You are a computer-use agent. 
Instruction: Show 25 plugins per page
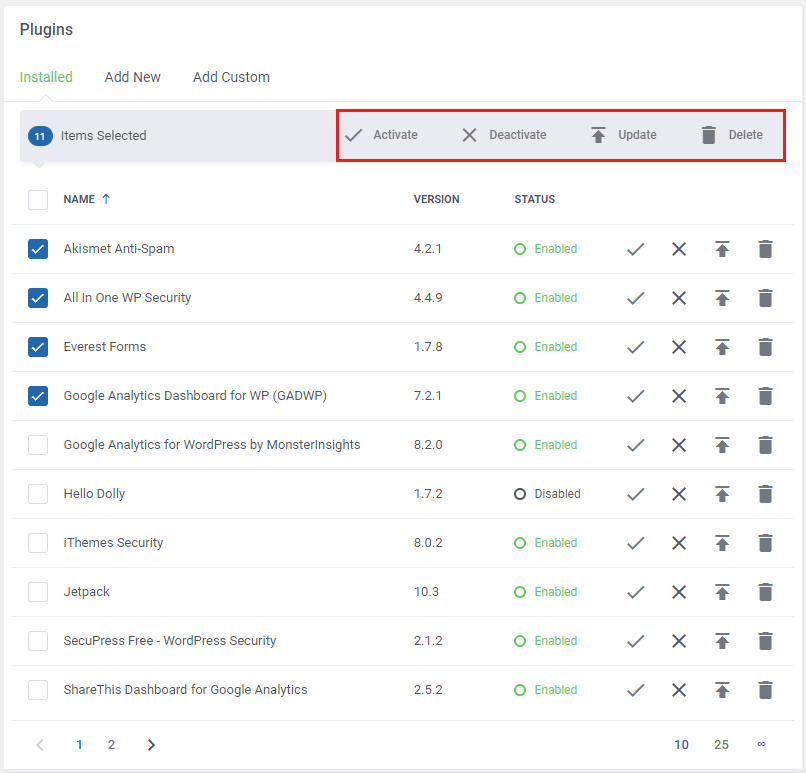point(721,745)
